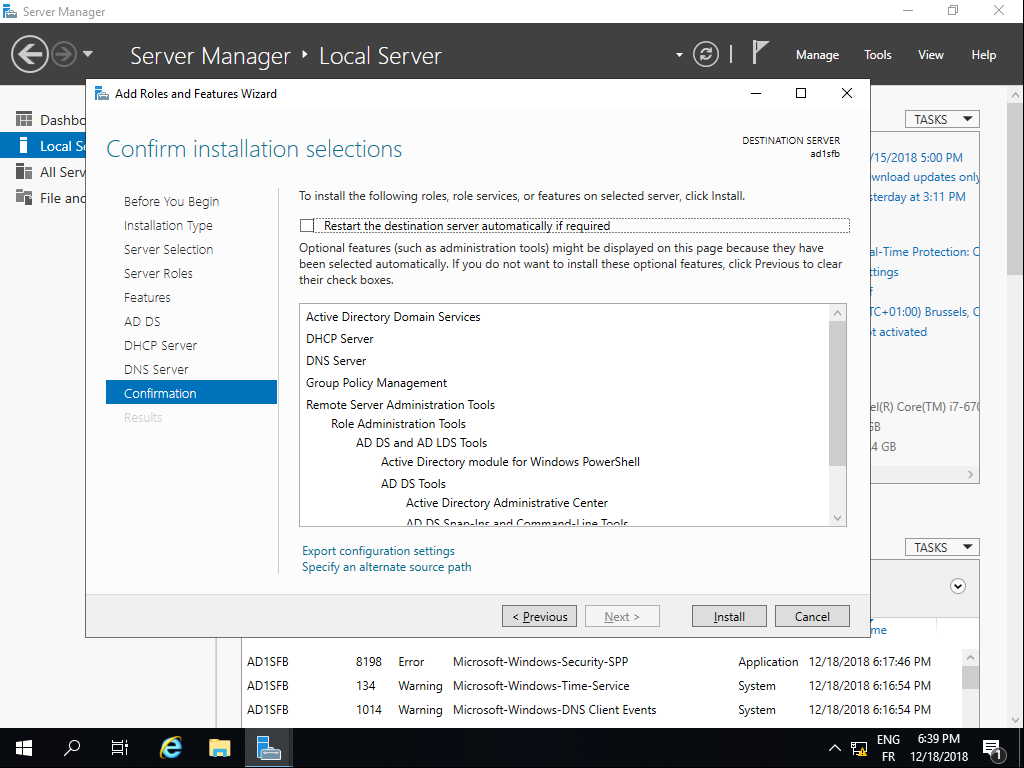Open the Action Center notification icon
This screenshot has height=768, width=1024.
(x=993, y=747)
